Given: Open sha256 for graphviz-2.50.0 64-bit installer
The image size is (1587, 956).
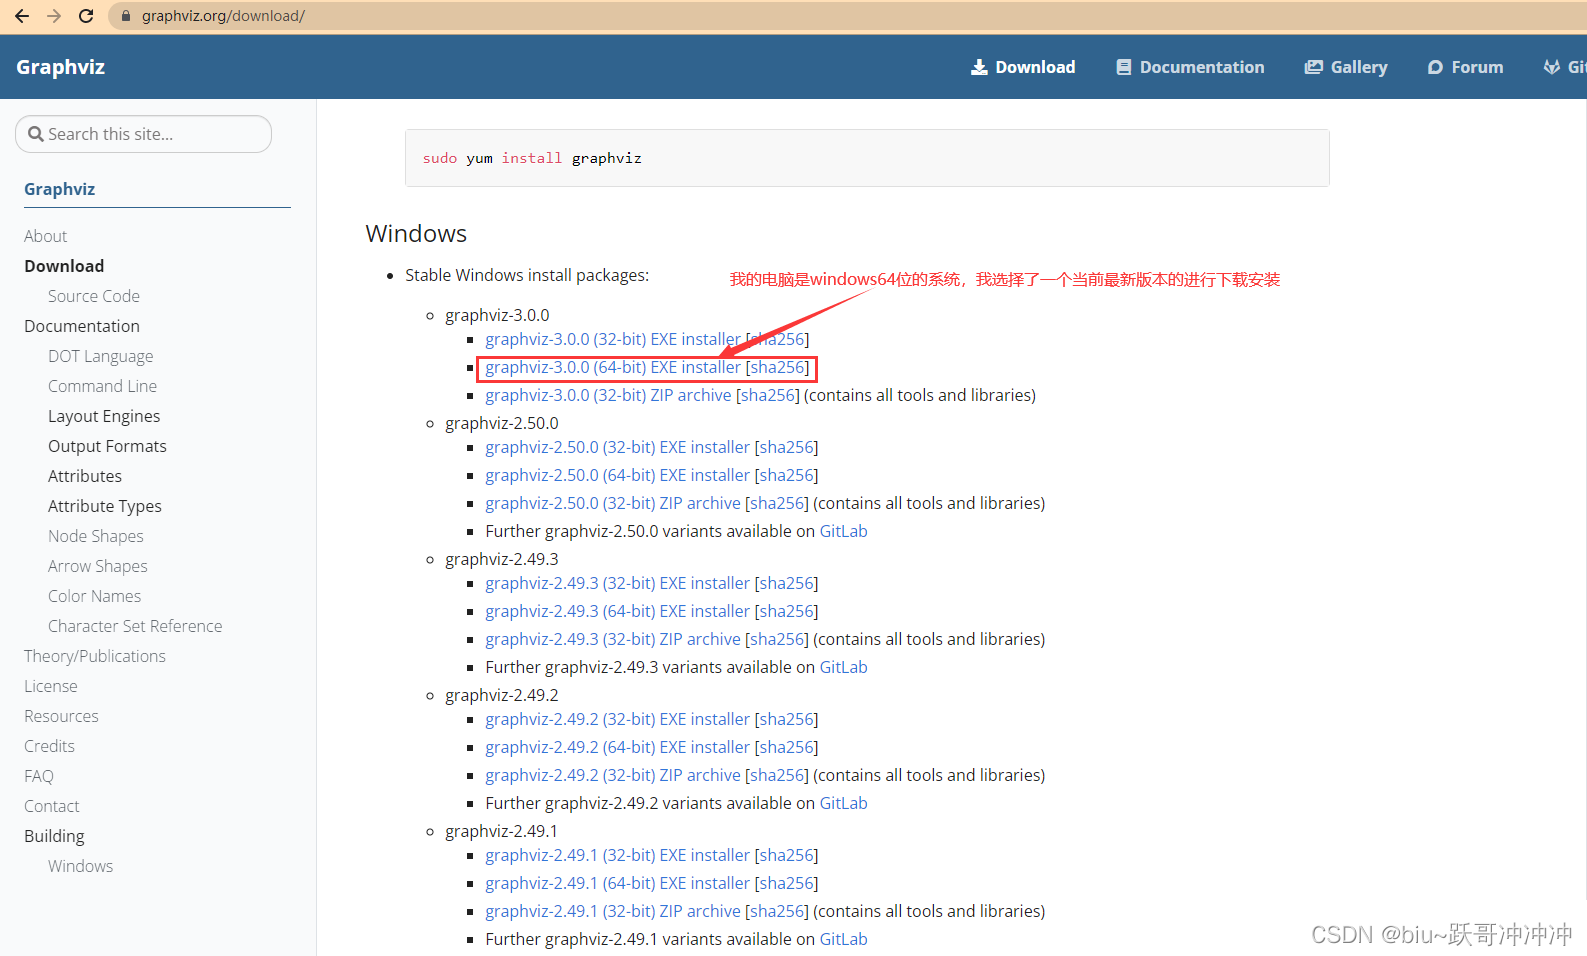Looking at the screenshot, I should pos(786,475).
